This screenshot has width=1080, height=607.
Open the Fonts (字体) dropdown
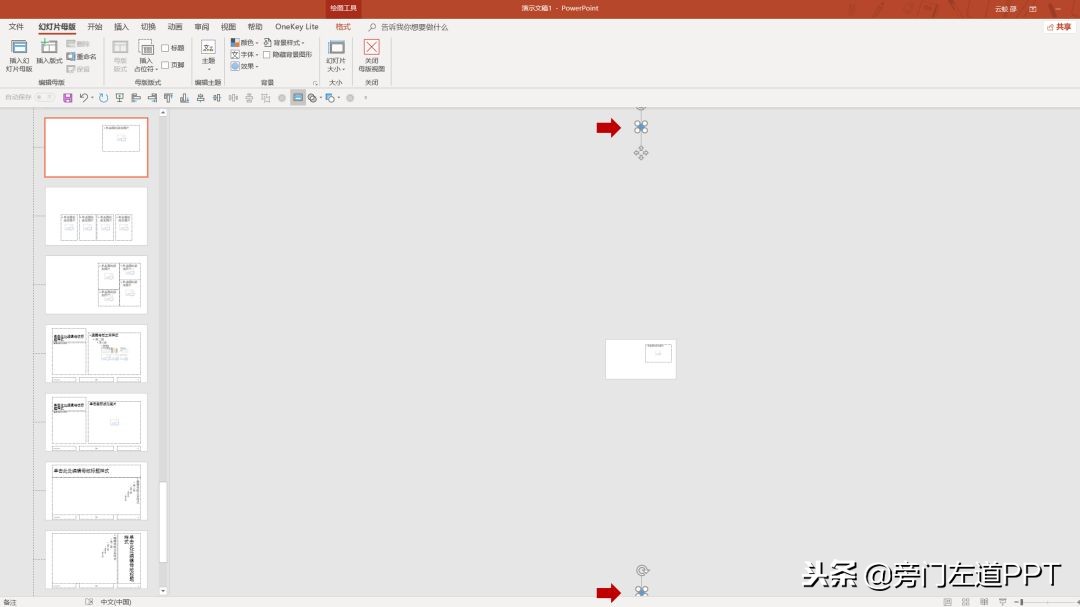point(245,54)
